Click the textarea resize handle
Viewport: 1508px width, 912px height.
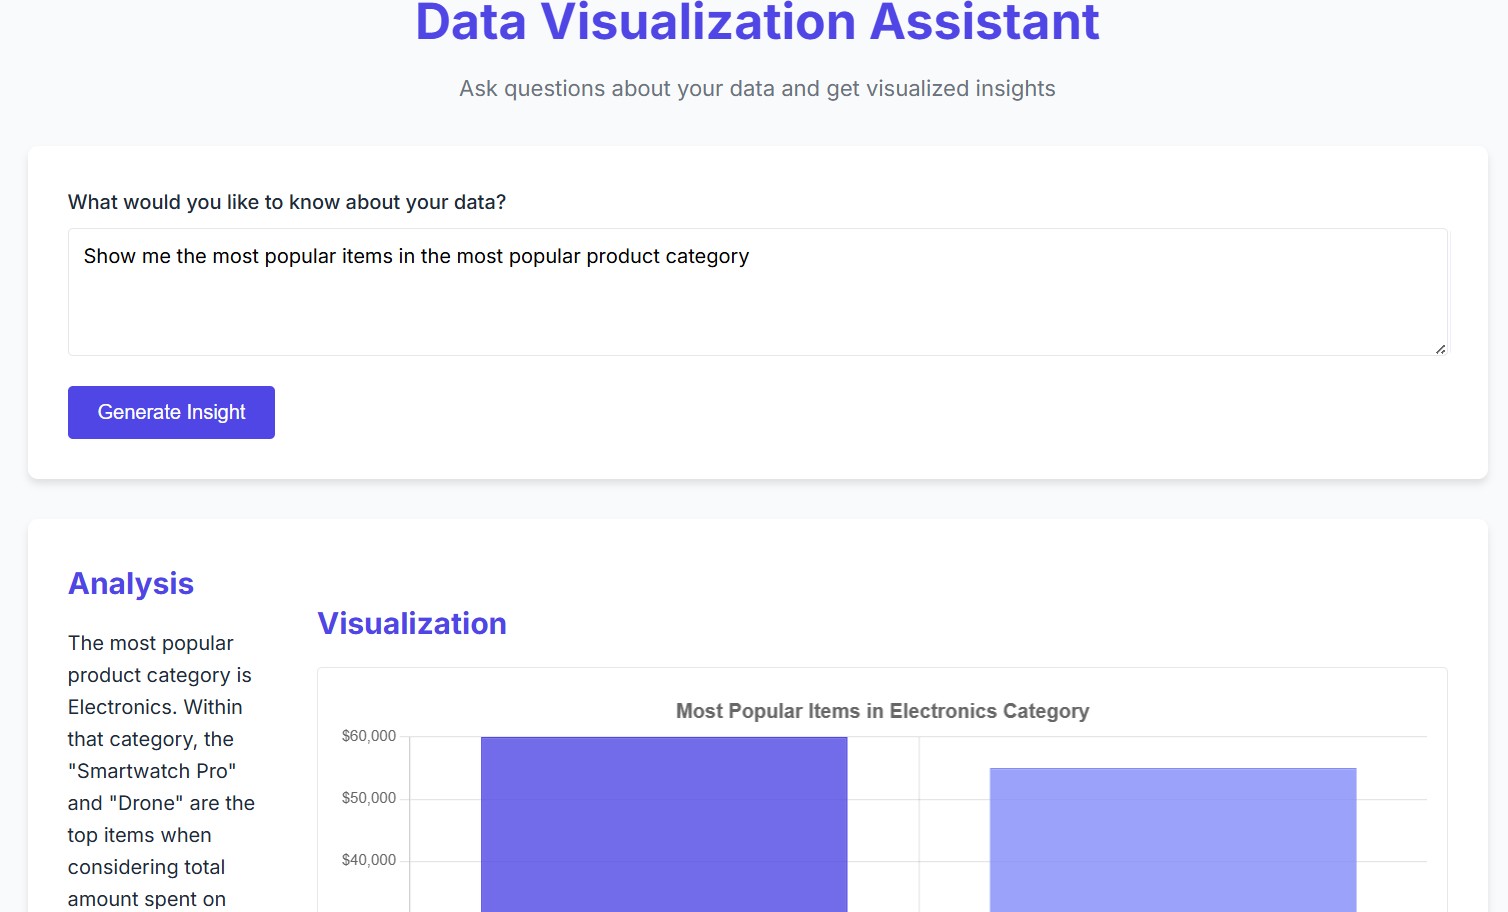(x=1441, y=348)
